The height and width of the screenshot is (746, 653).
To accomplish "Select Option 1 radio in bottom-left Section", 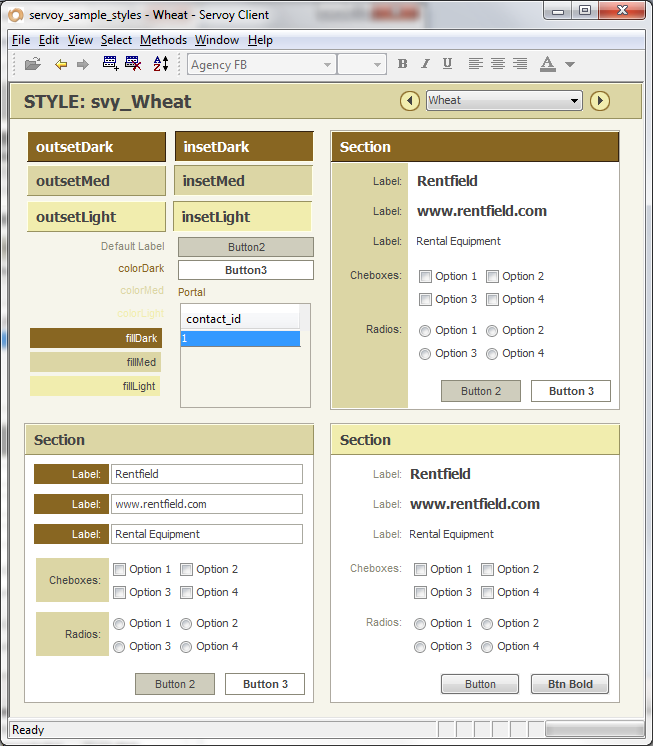I will click(x=119, y=623).
